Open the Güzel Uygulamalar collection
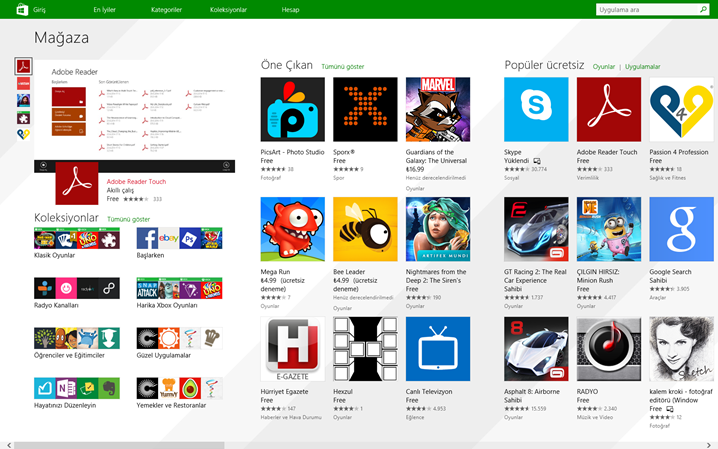Image resolution: width=718 pixels, height=449 pixels. [x=180, y=343]
